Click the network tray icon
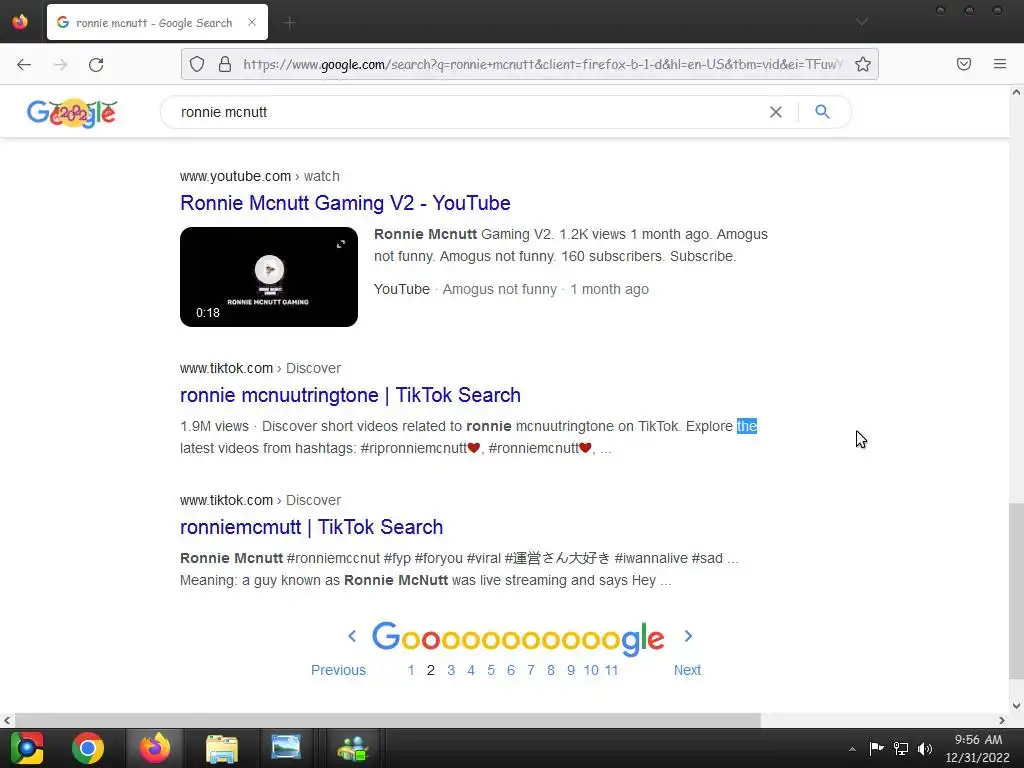This screenshot has width=1024, height=768. click(901, 748)
